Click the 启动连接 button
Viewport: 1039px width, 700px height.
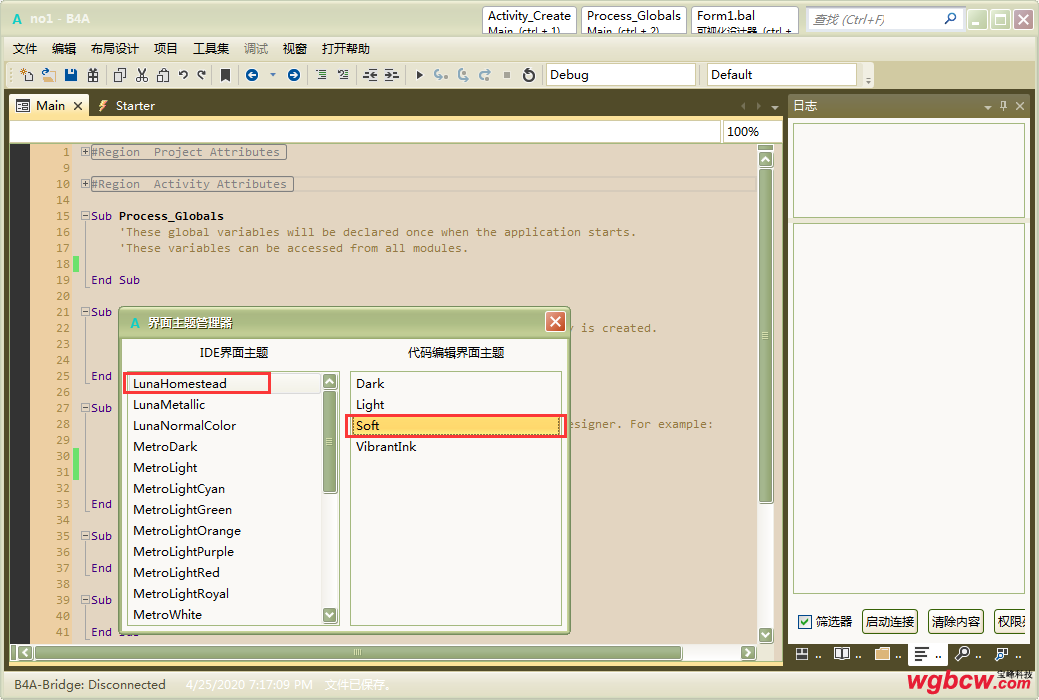click(x=890, y=622)
